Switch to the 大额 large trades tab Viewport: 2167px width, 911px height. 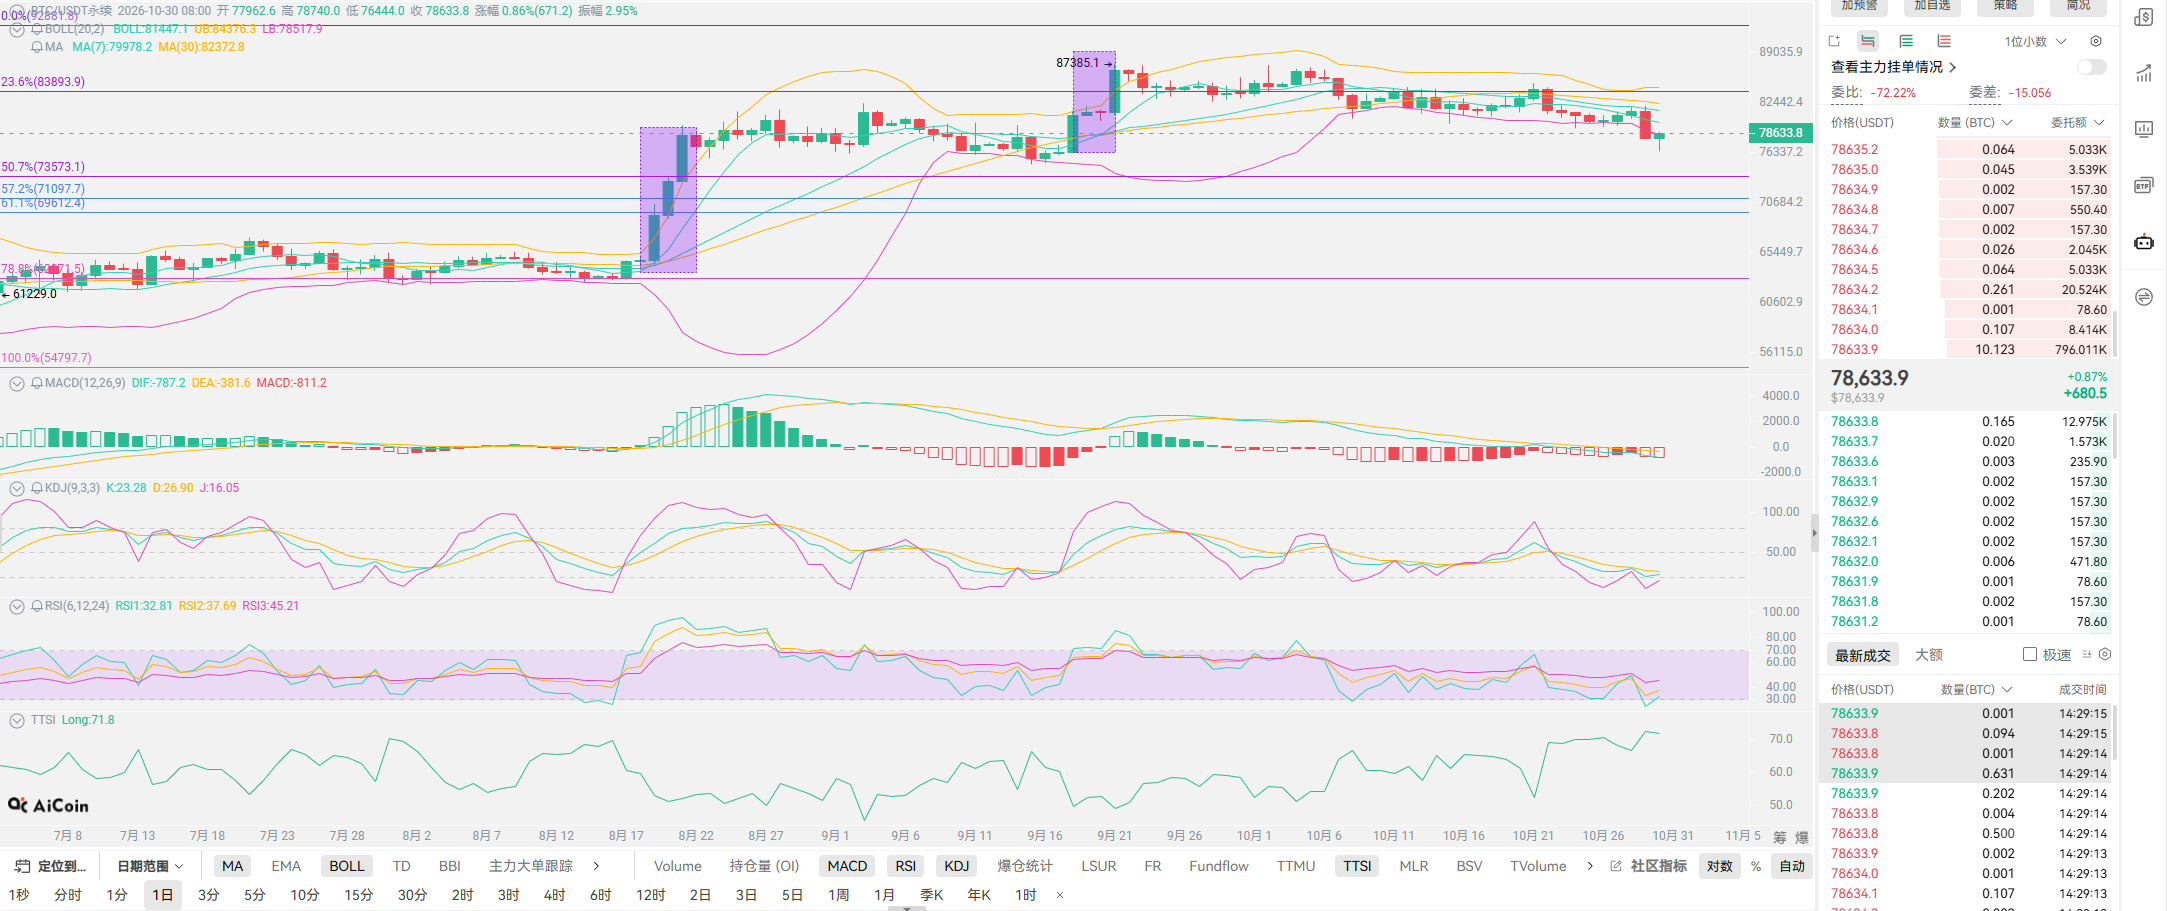[1929, 655]
